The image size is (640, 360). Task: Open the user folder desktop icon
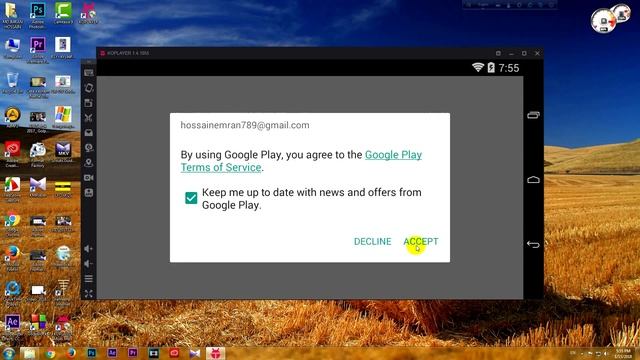pos(12,15)
